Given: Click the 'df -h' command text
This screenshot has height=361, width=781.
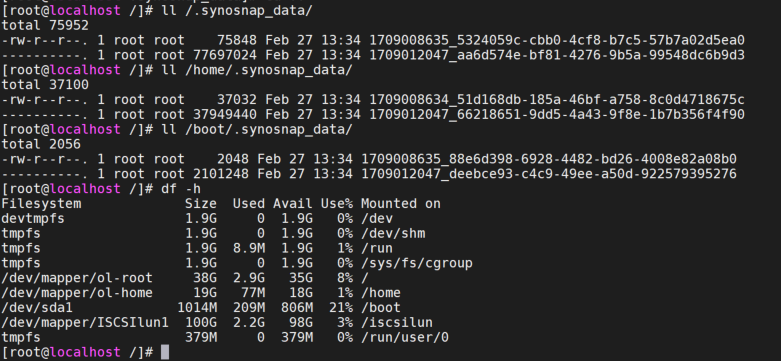Looking at the screenshot, I should (181, 189).
